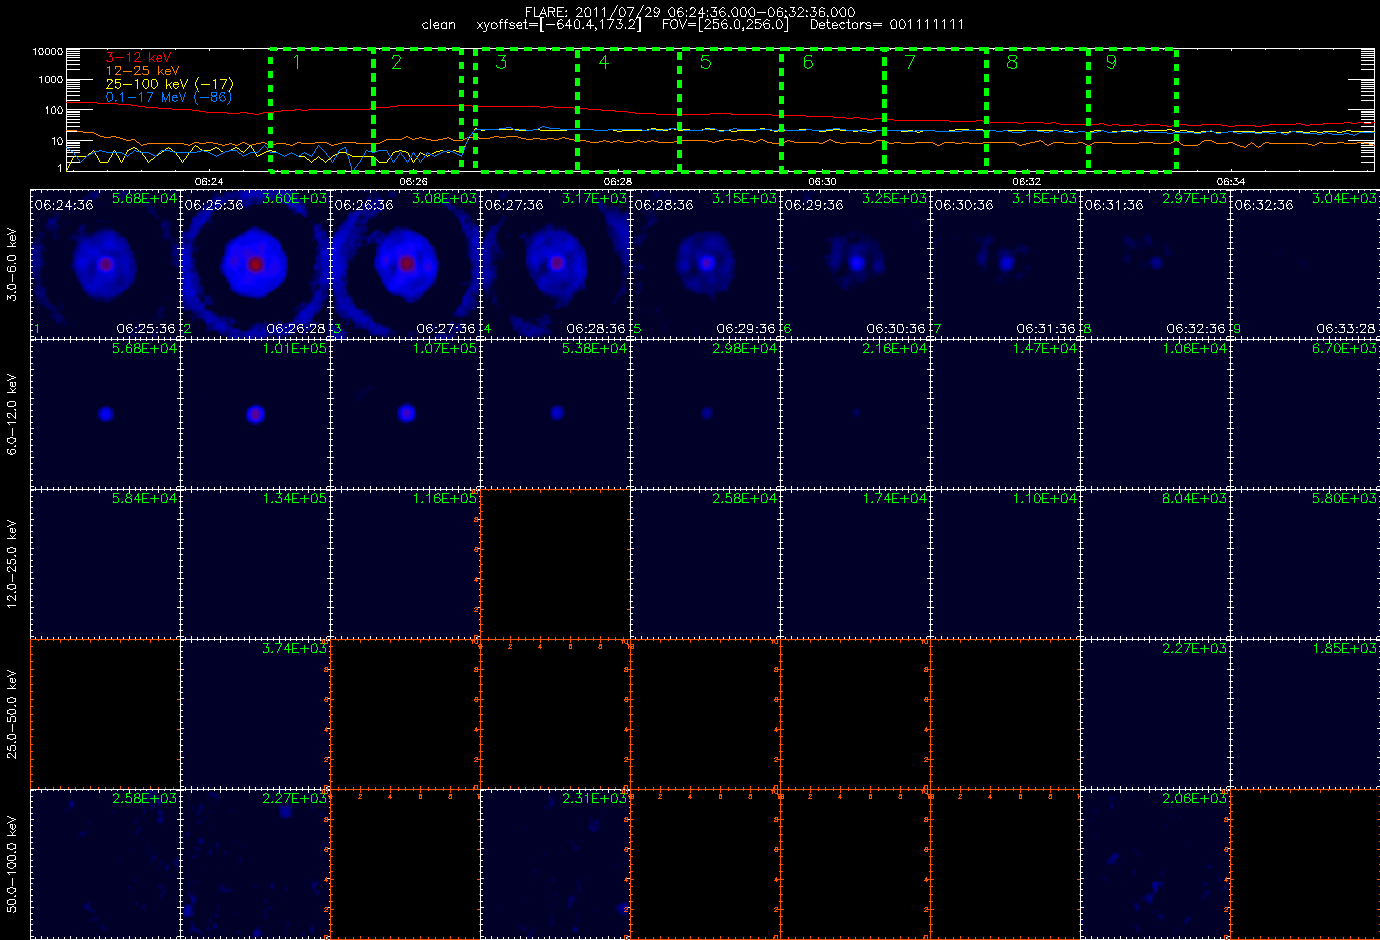The width and height of the screenshot is (1380, 940).
Task: Open the 3.0-6.0 keV image starting 06:27:36
Action: (x=555, y=264)
